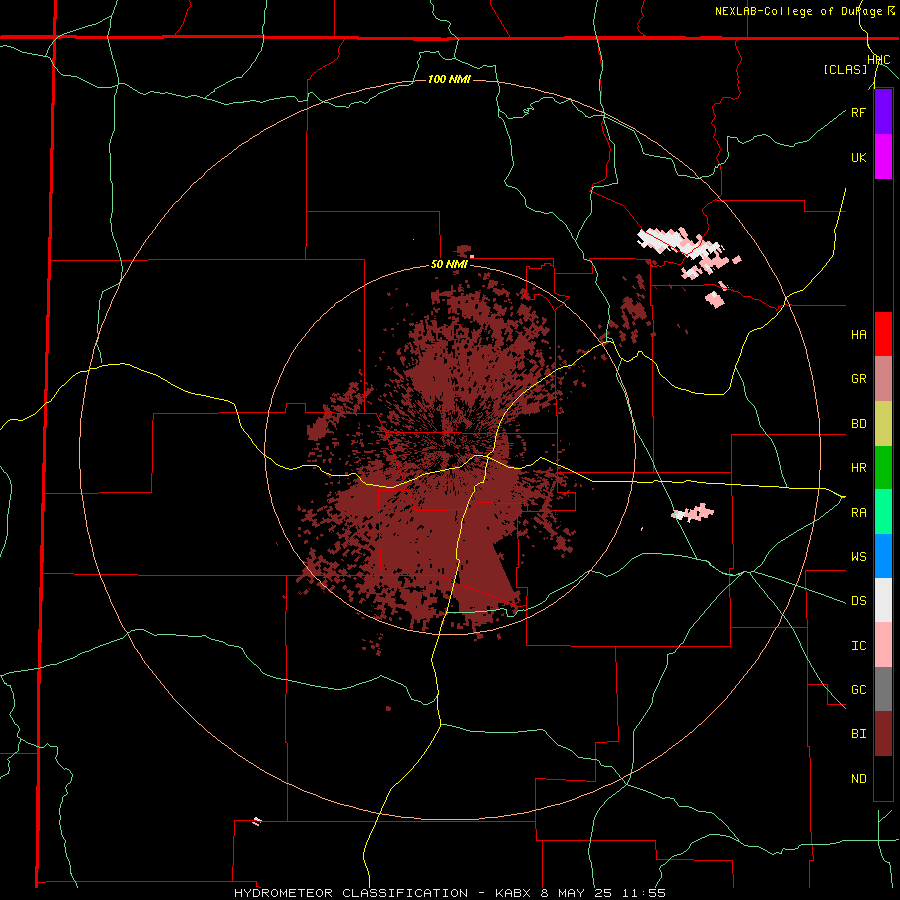Click the 50 NMI range ring label

(x=449, y=265)
